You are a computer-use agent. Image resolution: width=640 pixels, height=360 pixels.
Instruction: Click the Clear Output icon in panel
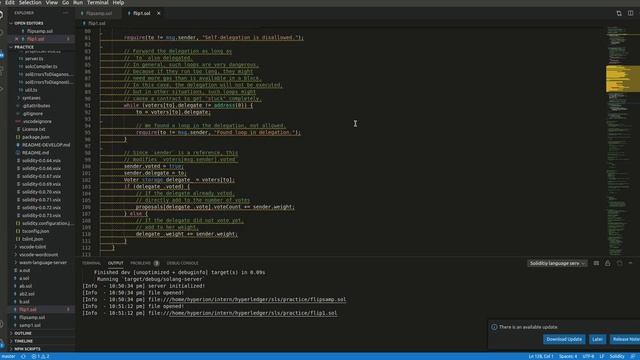click(596, 263)
